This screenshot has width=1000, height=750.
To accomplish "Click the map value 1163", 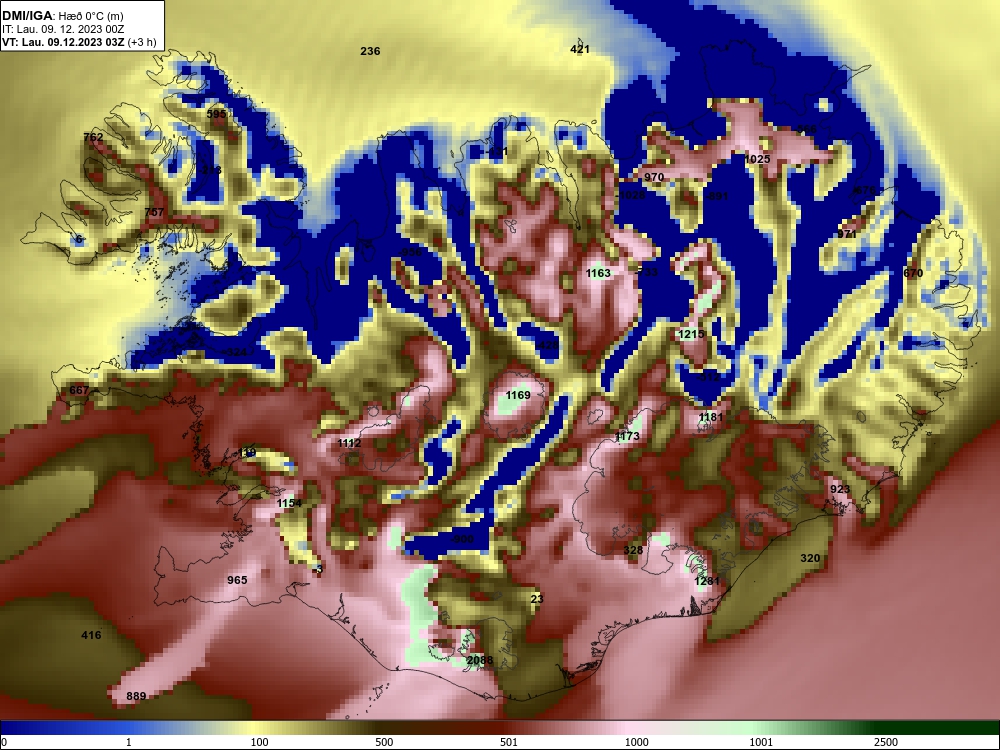I will click(598, 273).
